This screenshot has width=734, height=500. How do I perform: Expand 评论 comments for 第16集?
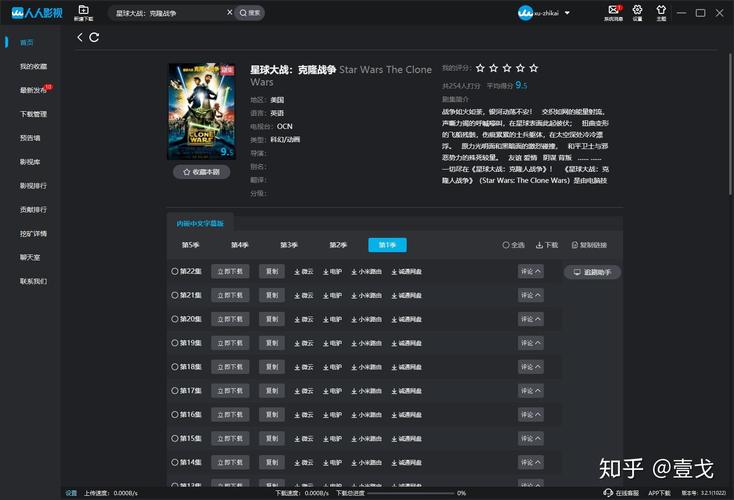[530, 415]
